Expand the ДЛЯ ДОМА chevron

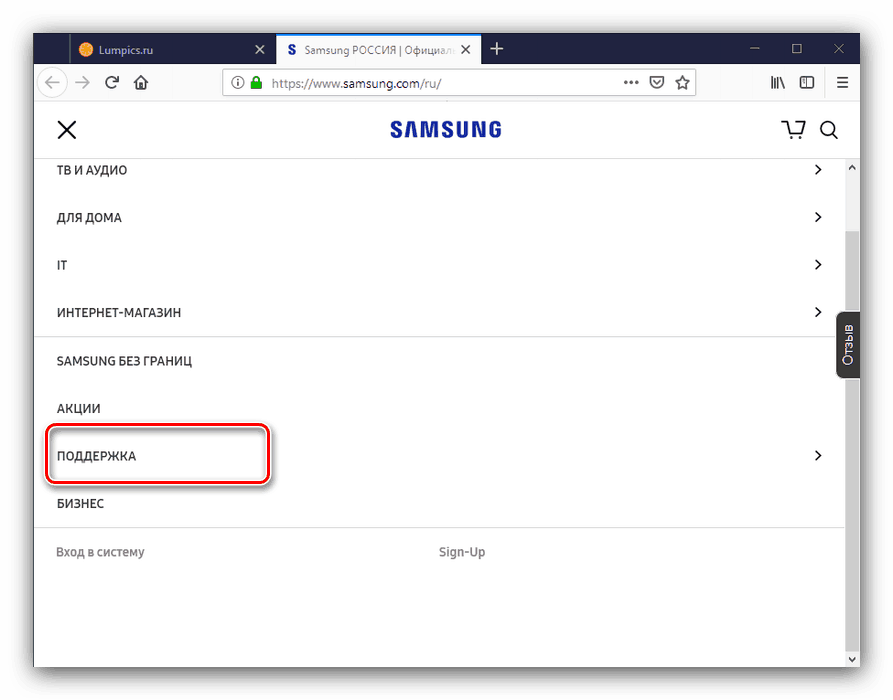click(x=818, y=217)
